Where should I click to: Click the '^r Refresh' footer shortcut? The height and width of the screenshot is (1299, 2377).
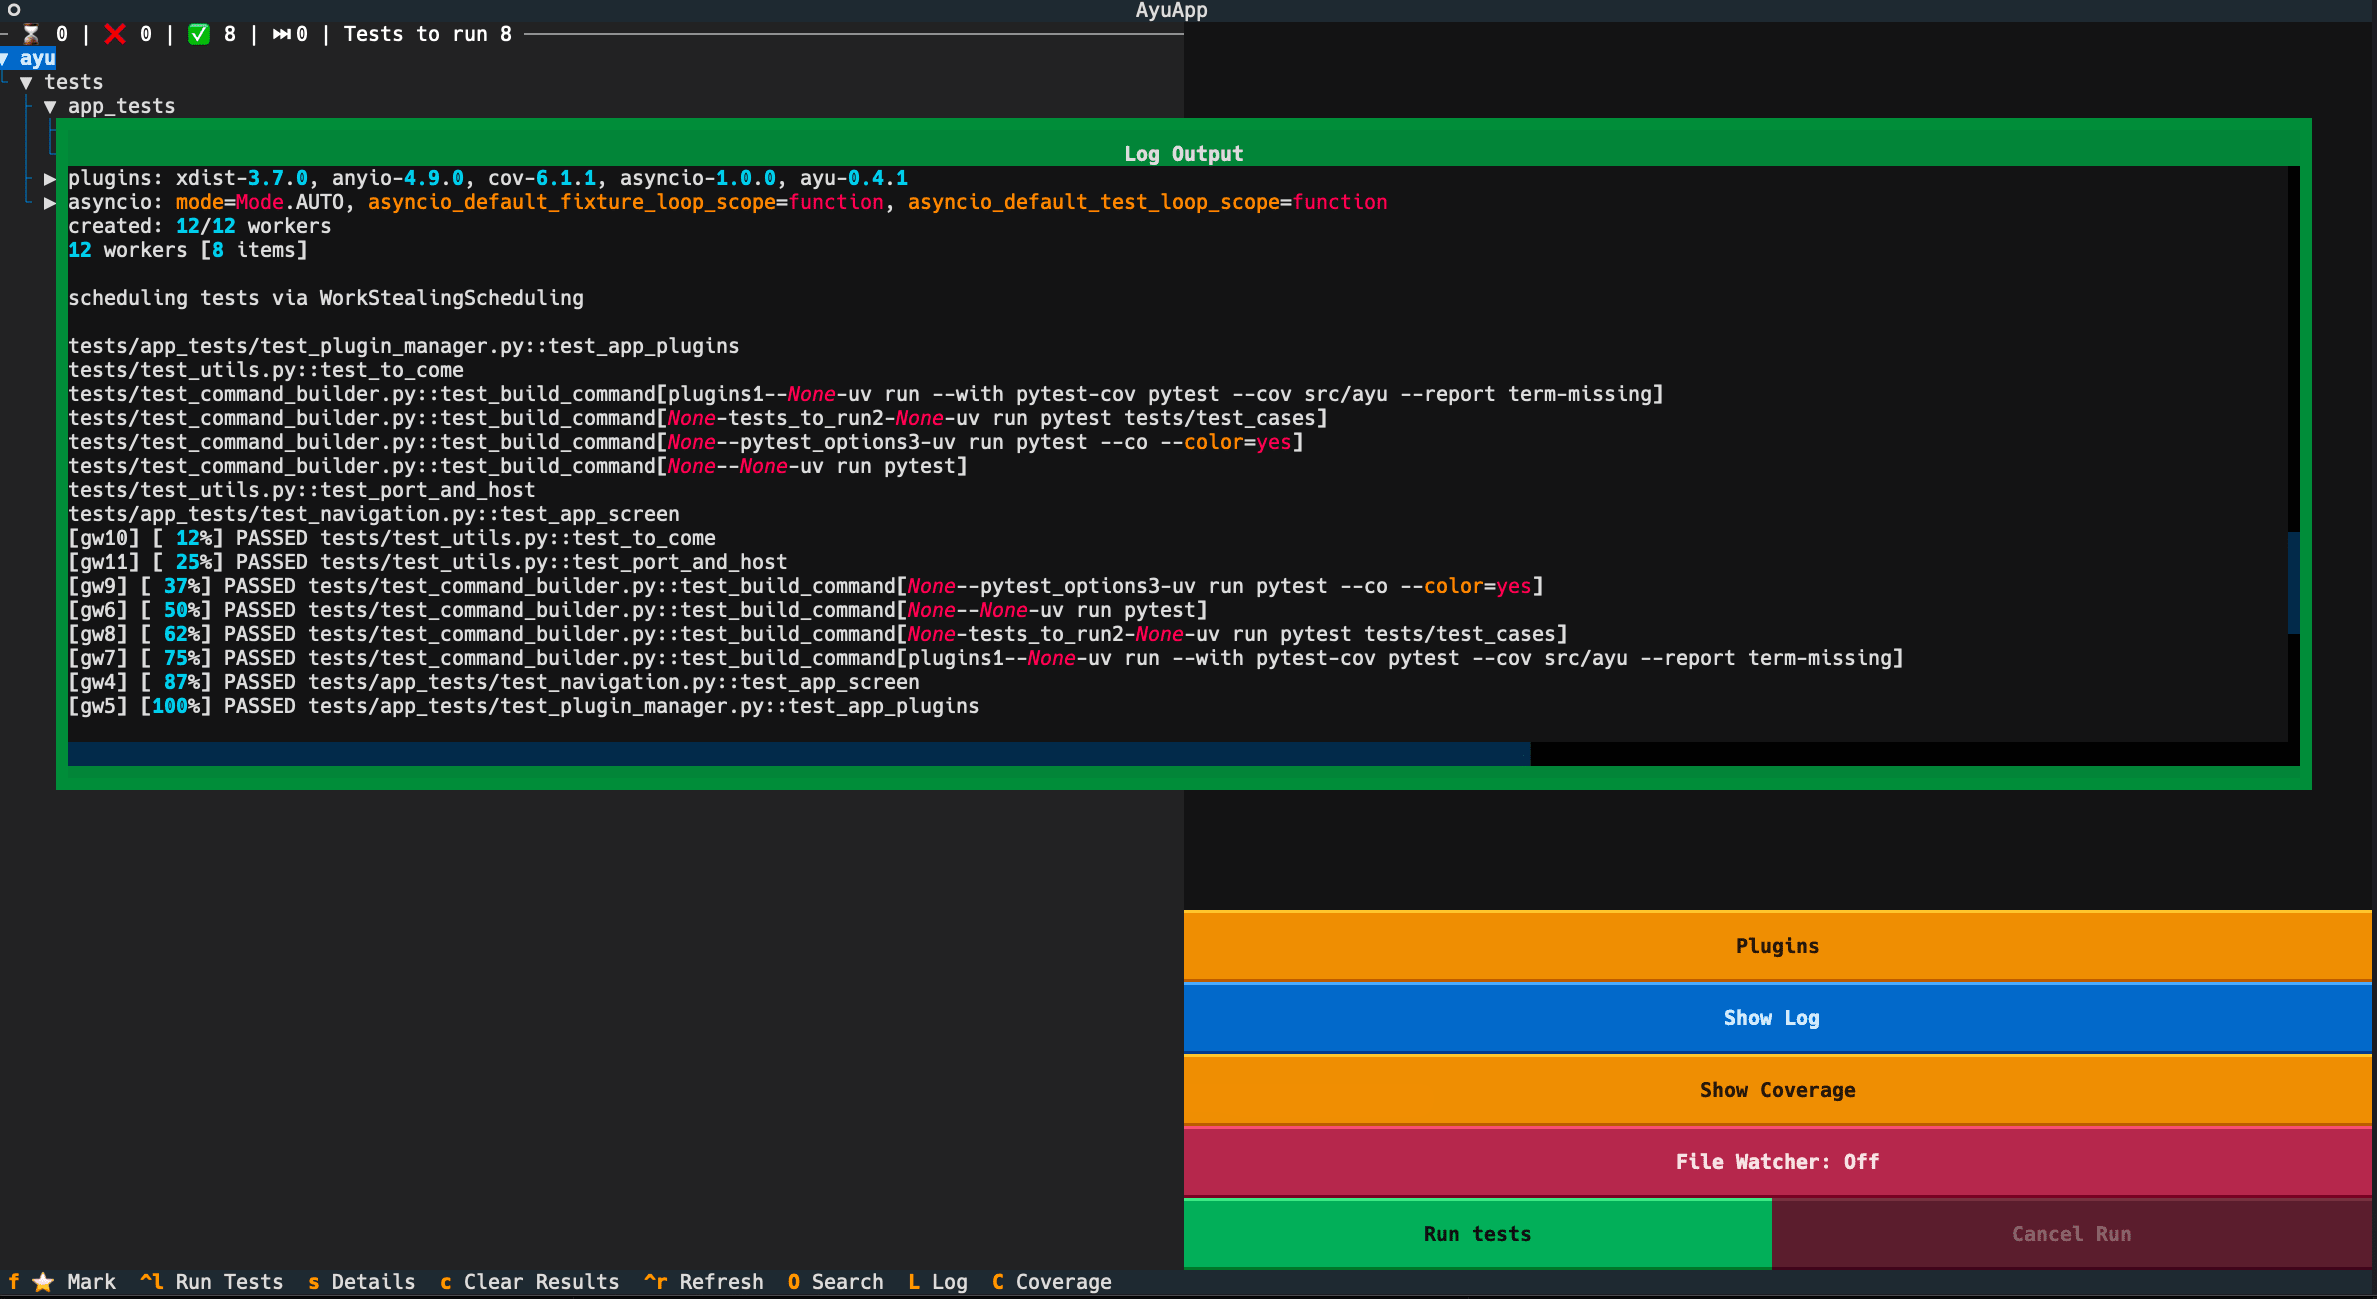click(704, 1282)
